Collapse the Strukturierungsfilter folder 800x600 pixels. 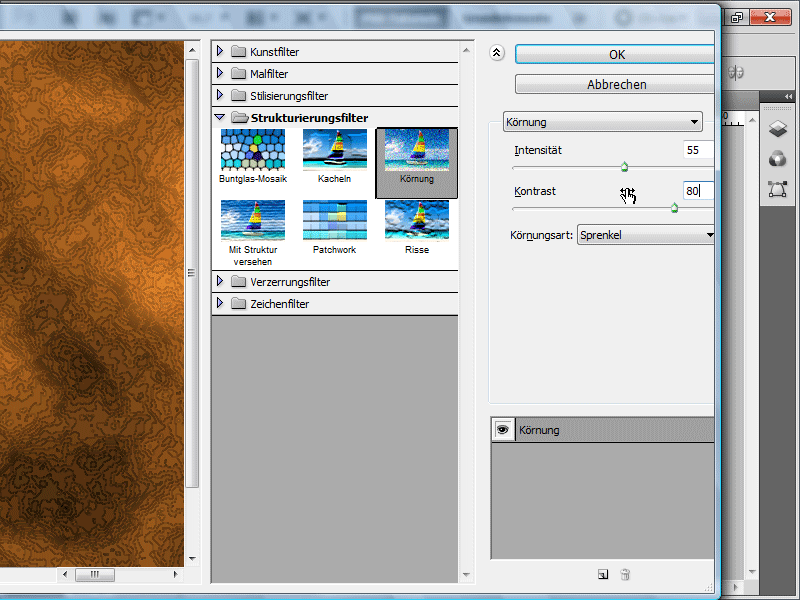coord(220,117)
